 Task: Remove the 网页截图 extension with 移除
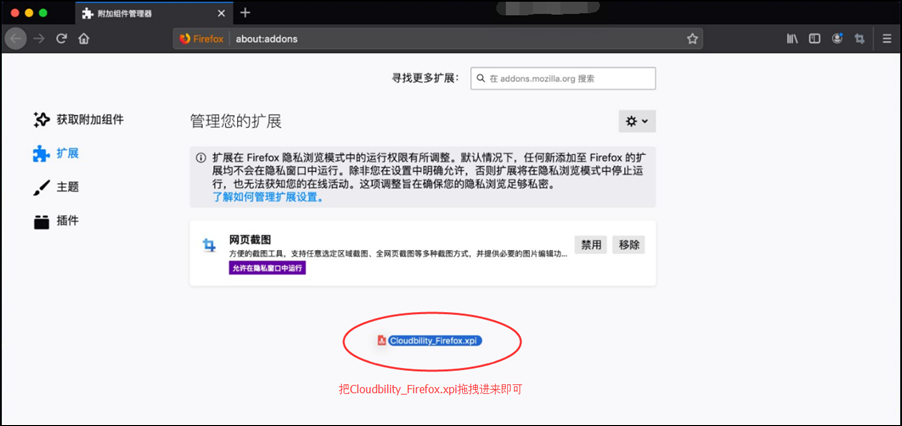point(629,245)
